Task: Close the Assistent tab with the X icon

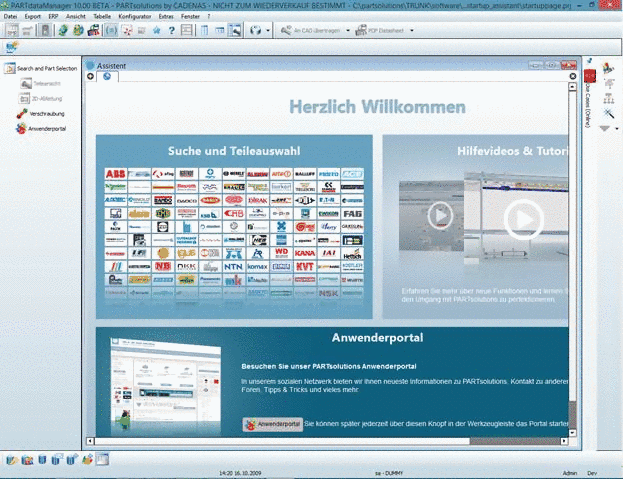Action: tap(573, 76)
